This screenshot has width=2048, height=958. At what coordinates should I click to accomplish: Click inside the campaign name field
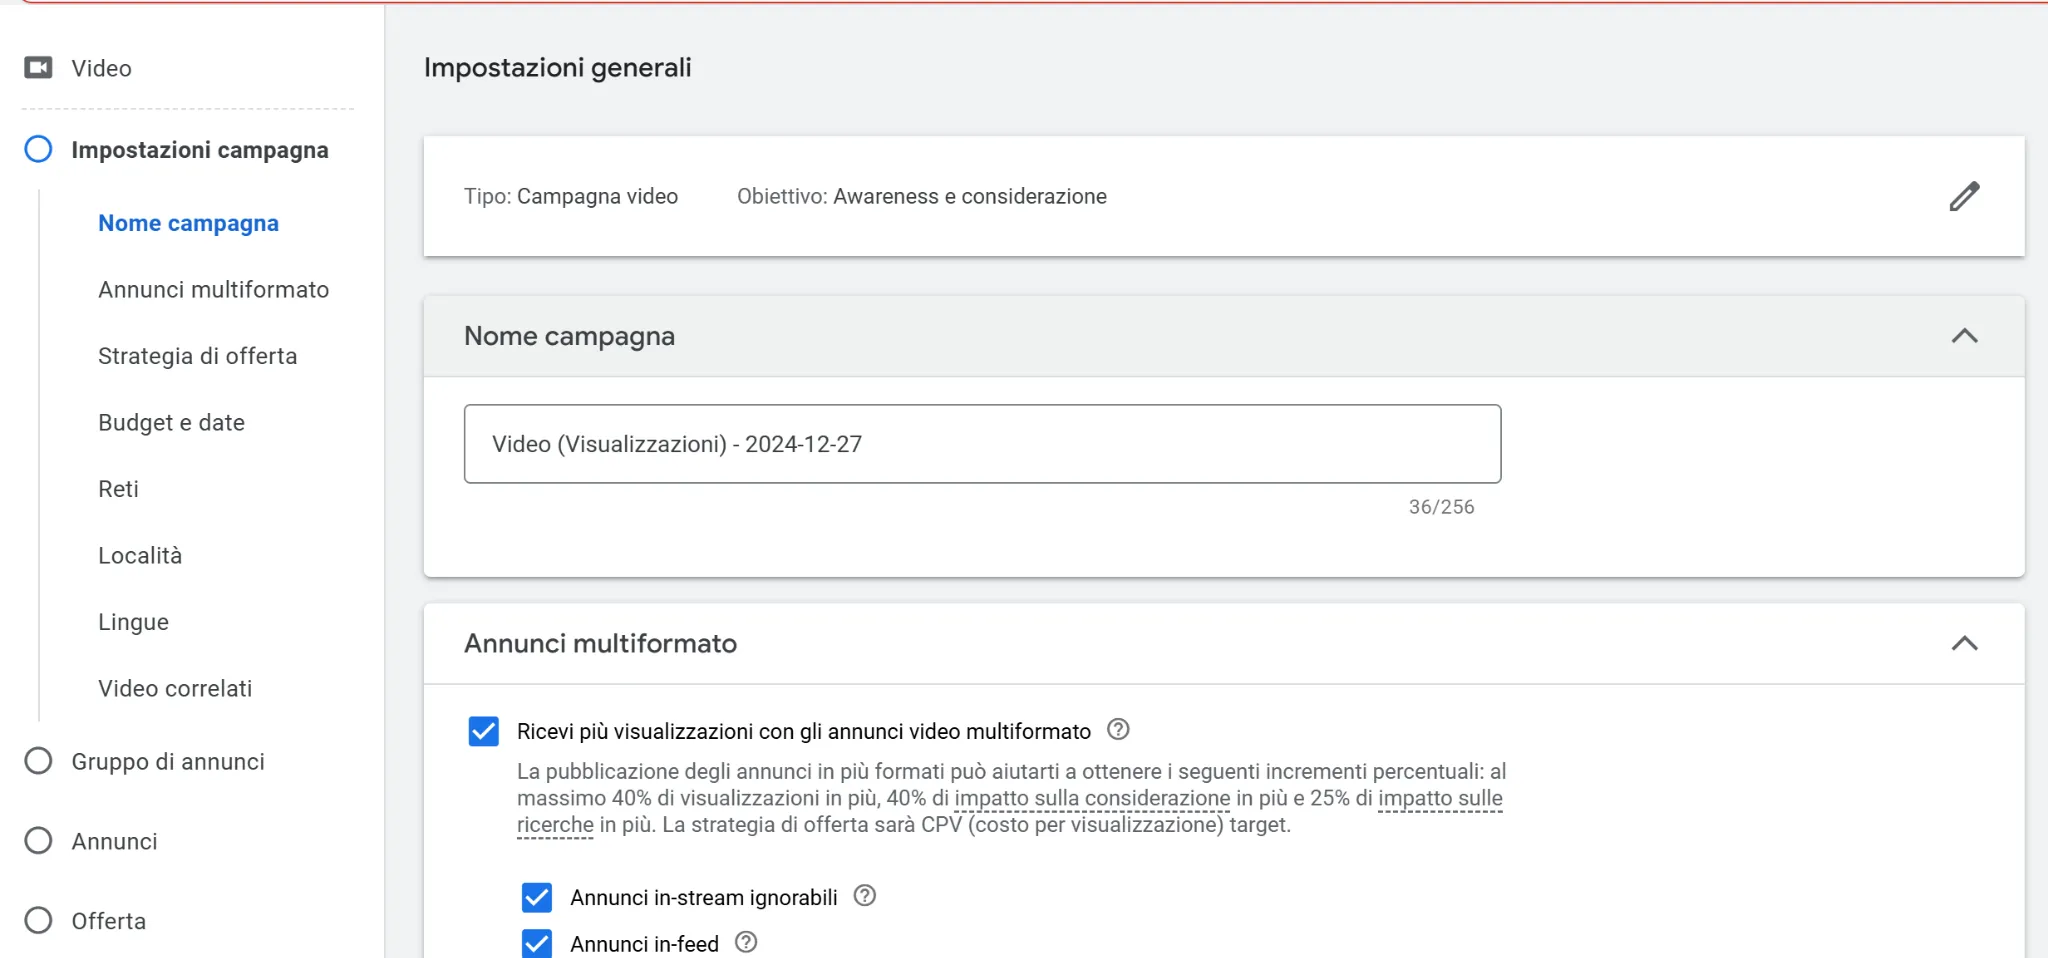pyautogui.click(x=982, y=443)
